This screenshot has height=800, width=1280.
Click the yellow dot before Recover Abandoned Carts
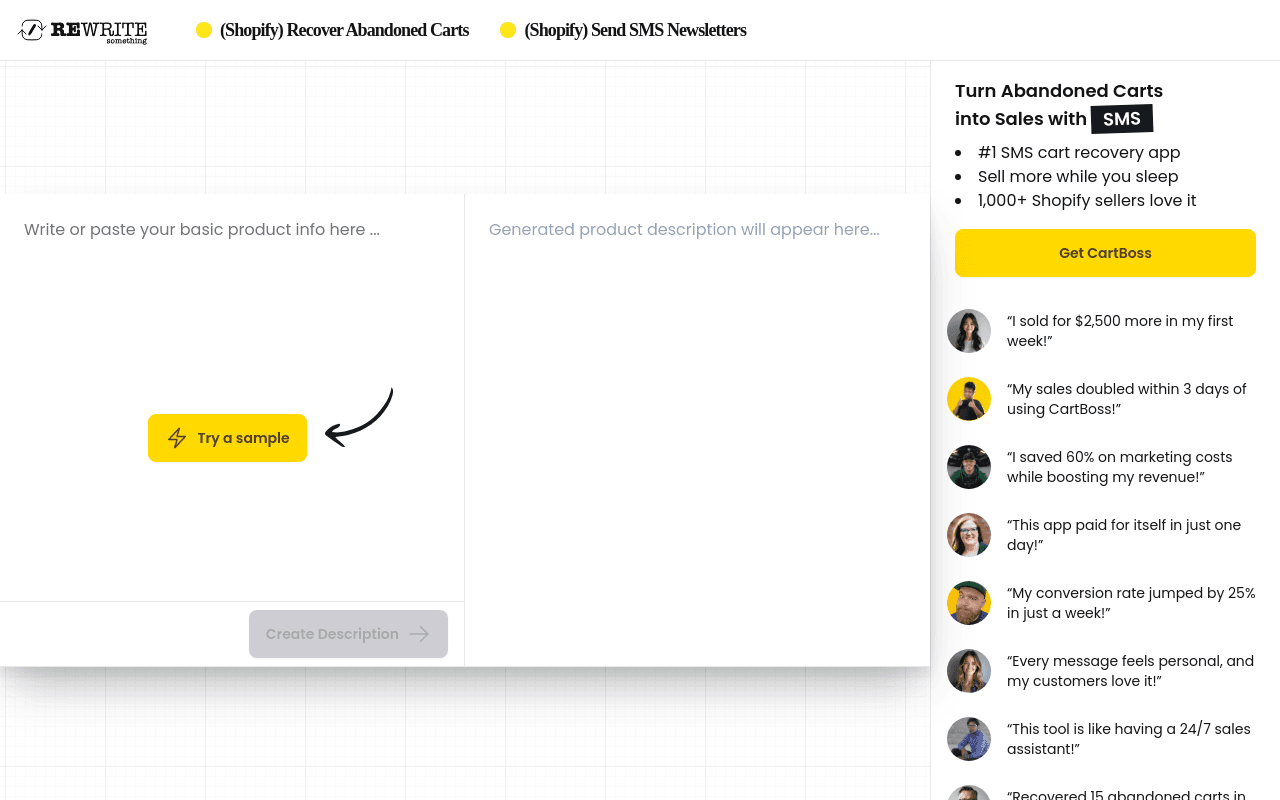click(204, 30)
